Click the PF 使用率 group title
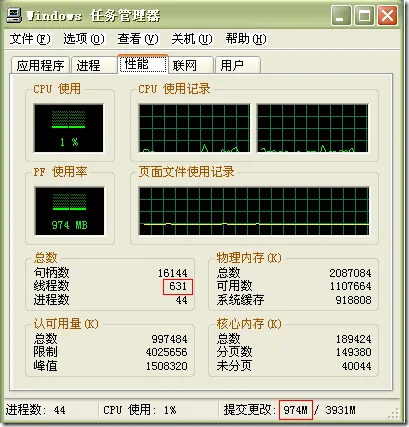Image resolution: width=409 pixels, height=427 pixels. [60, 172]
